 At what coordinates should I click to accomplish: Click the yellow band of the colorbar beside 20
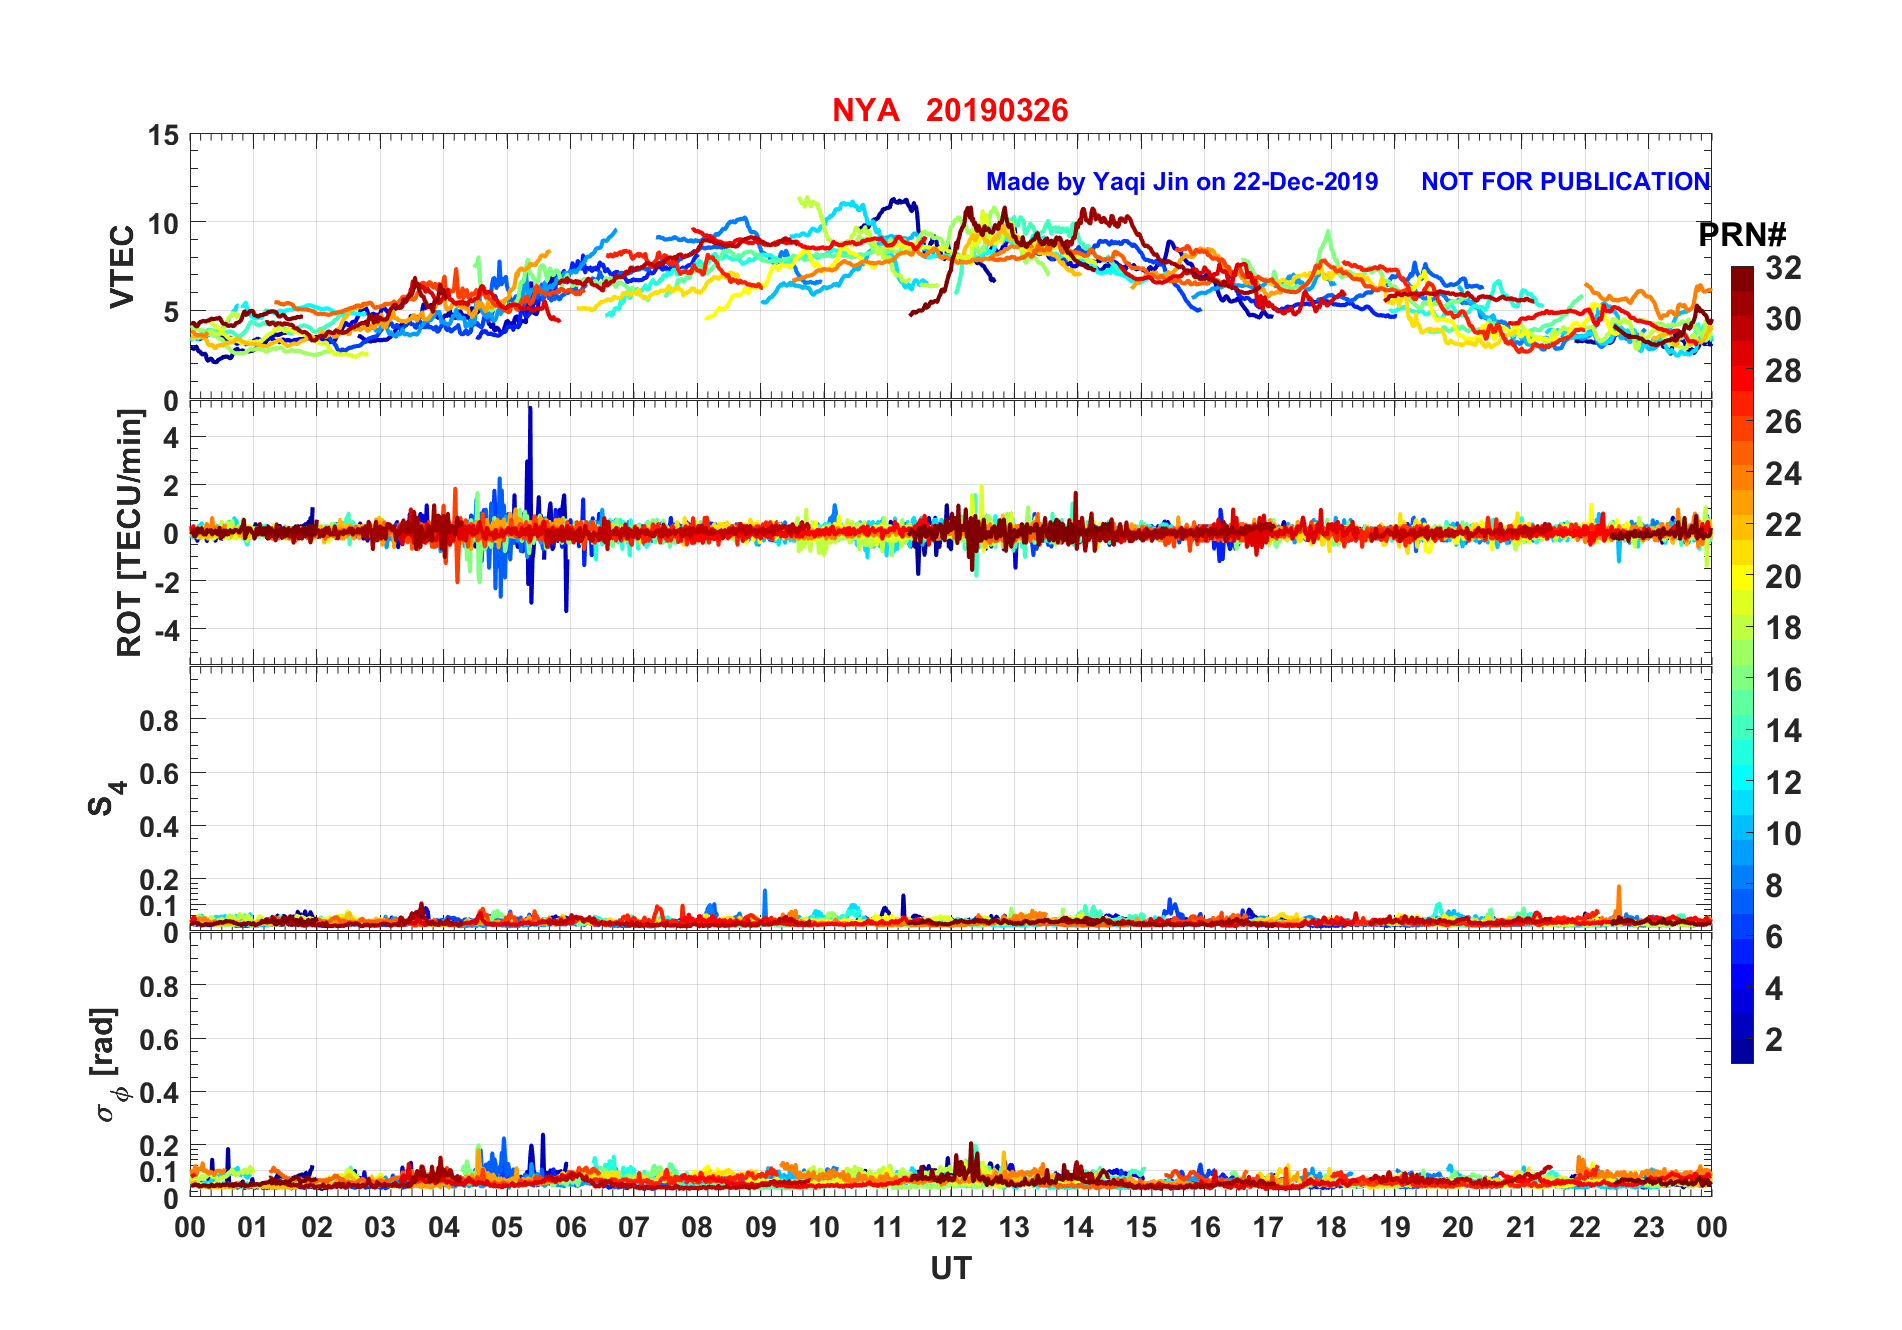click(x=1742, y=576)
